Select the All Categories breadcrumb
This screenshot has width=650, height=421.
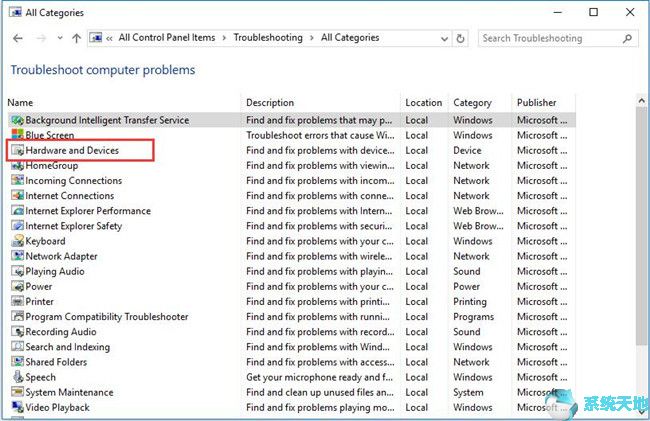tap(350, 38)
